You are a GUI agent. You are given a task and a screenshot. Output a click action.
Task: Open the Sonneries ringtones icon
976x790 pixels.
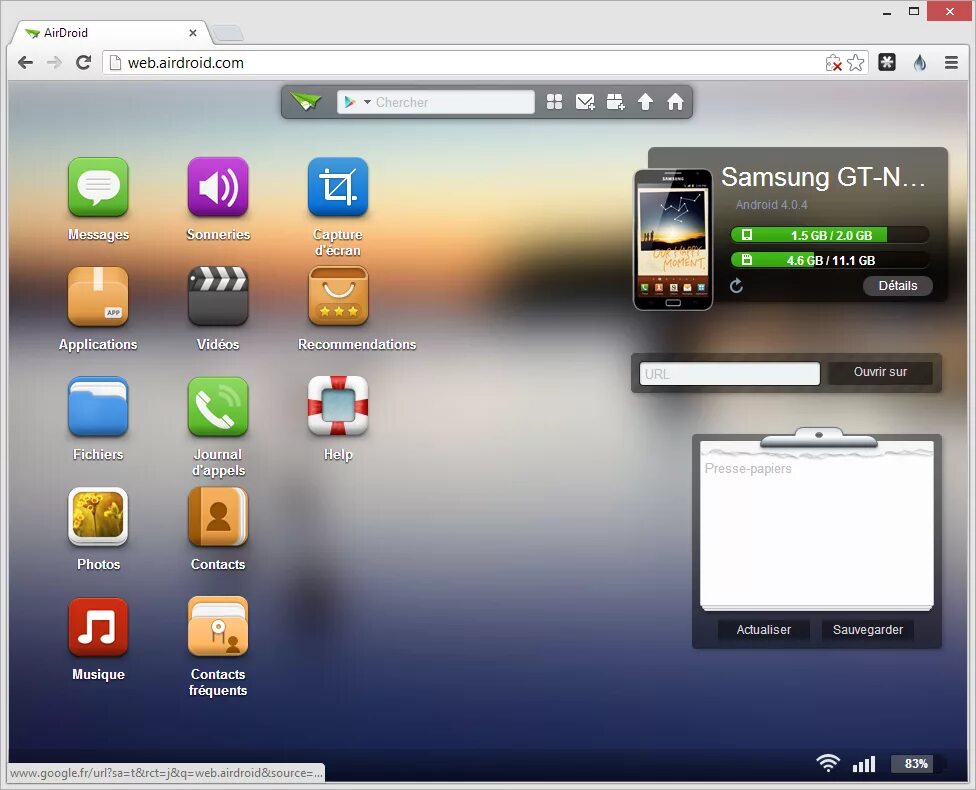click(x=218, y=187)
